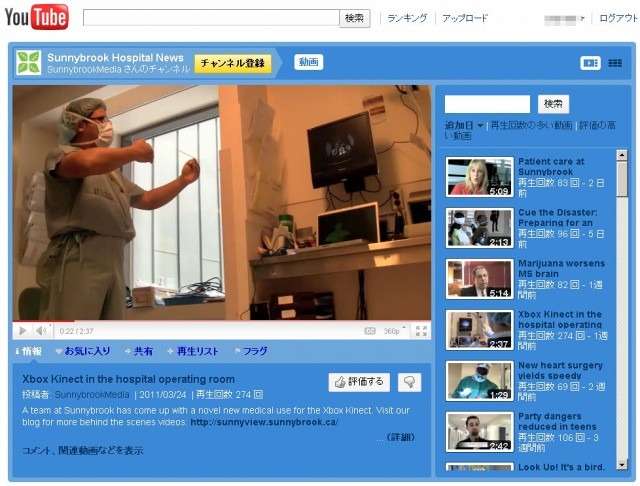Focus the channel search field
The height and width of the screenshot is (486, 640).
pos(487,104)
